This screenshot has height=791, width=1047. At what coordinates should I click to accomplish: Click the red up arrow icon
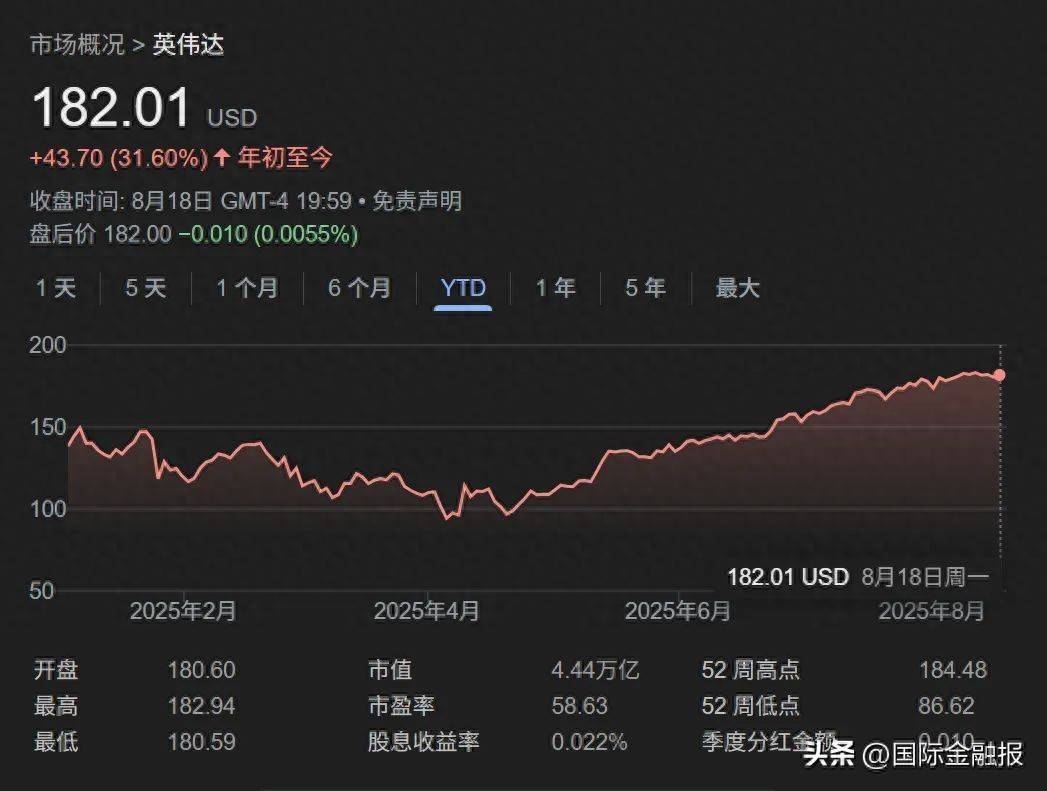pyautogui.click(x=222, y=158)
